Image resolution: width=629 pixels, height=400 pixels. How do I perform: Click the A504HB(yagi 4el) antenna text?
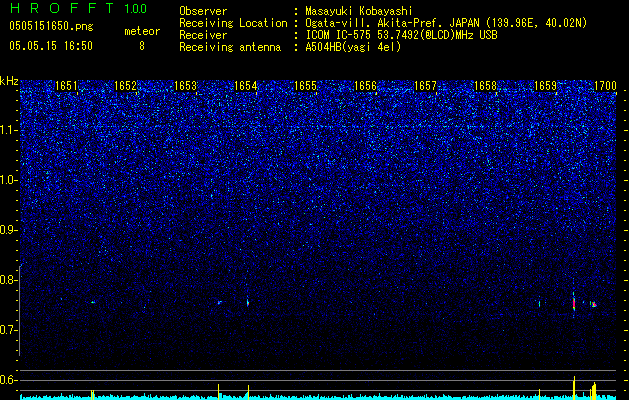click(x=353, y=47)
